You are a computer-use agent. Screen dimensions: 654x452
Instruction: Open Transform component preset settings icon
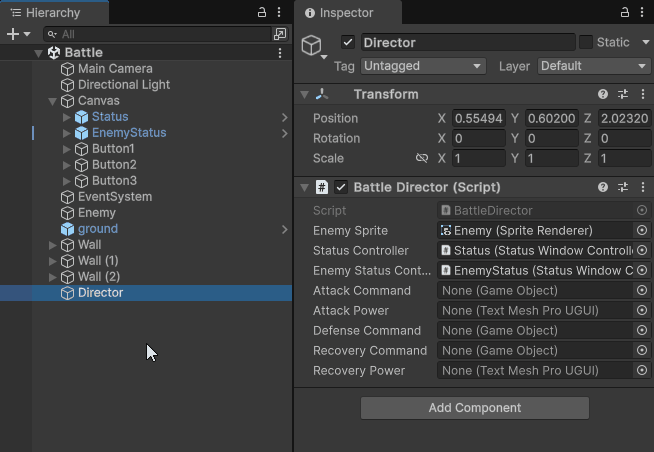coord(622,94)
